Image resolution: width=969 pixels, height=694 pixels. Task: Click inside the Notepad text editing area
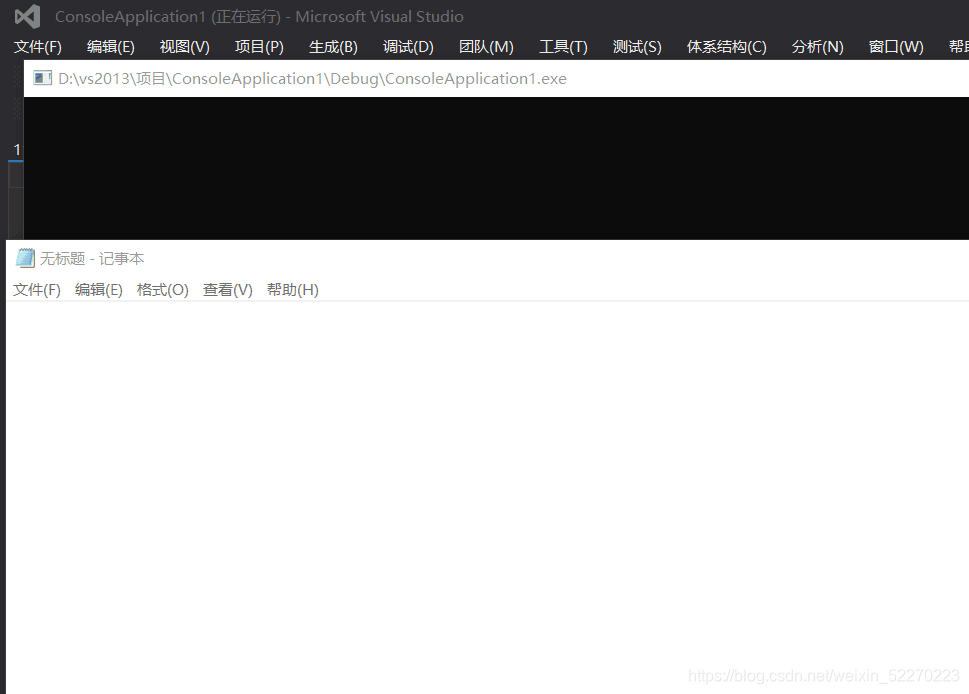(487, 497)
